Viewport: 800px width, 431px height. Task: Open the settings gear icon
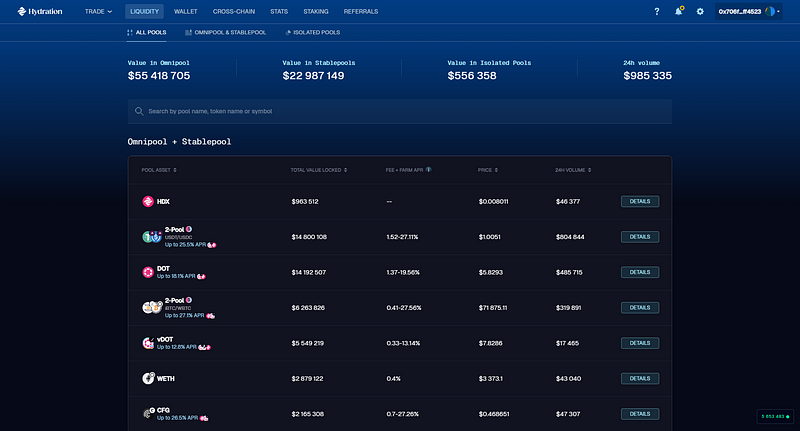click(700, 11)
